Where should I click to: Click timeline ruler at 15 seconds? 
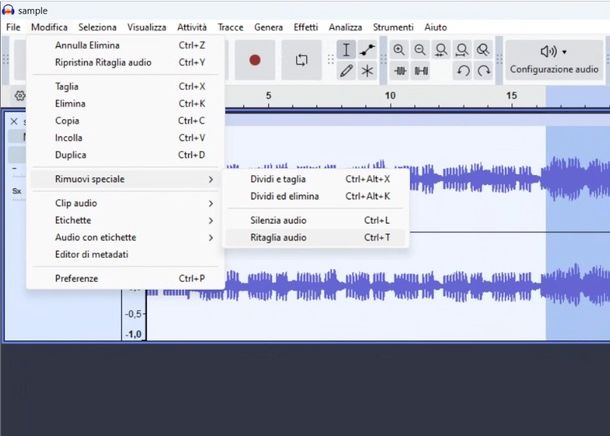[512, 96]
